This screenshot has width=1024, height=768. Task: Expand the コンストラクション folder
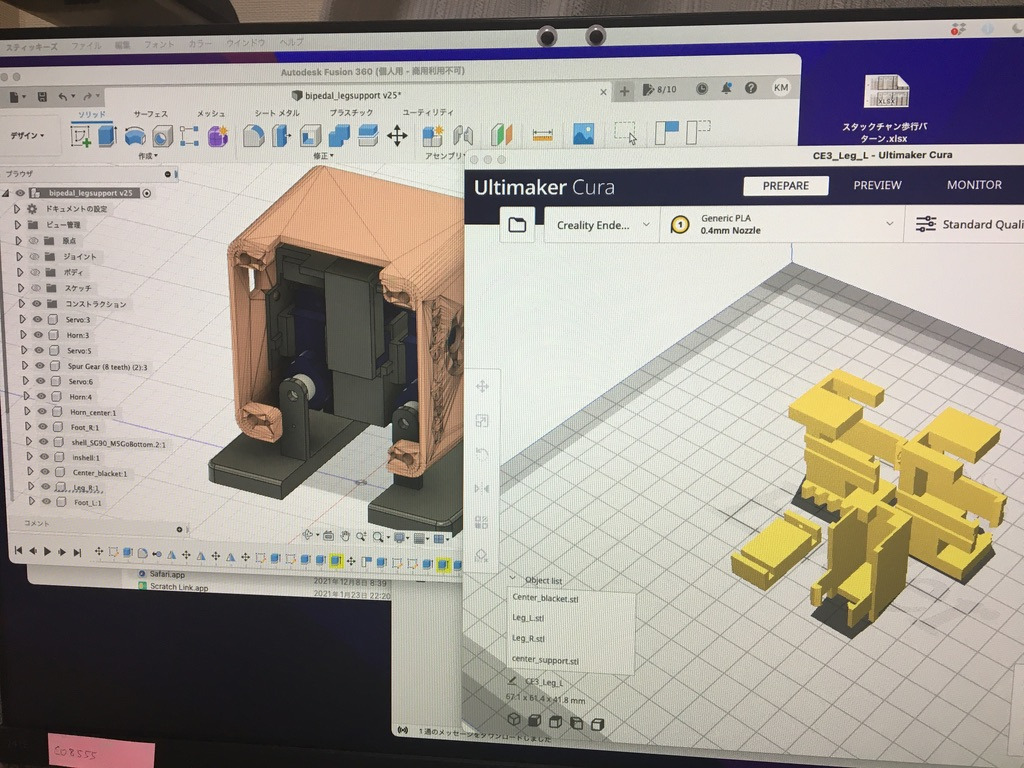point(22,304)
